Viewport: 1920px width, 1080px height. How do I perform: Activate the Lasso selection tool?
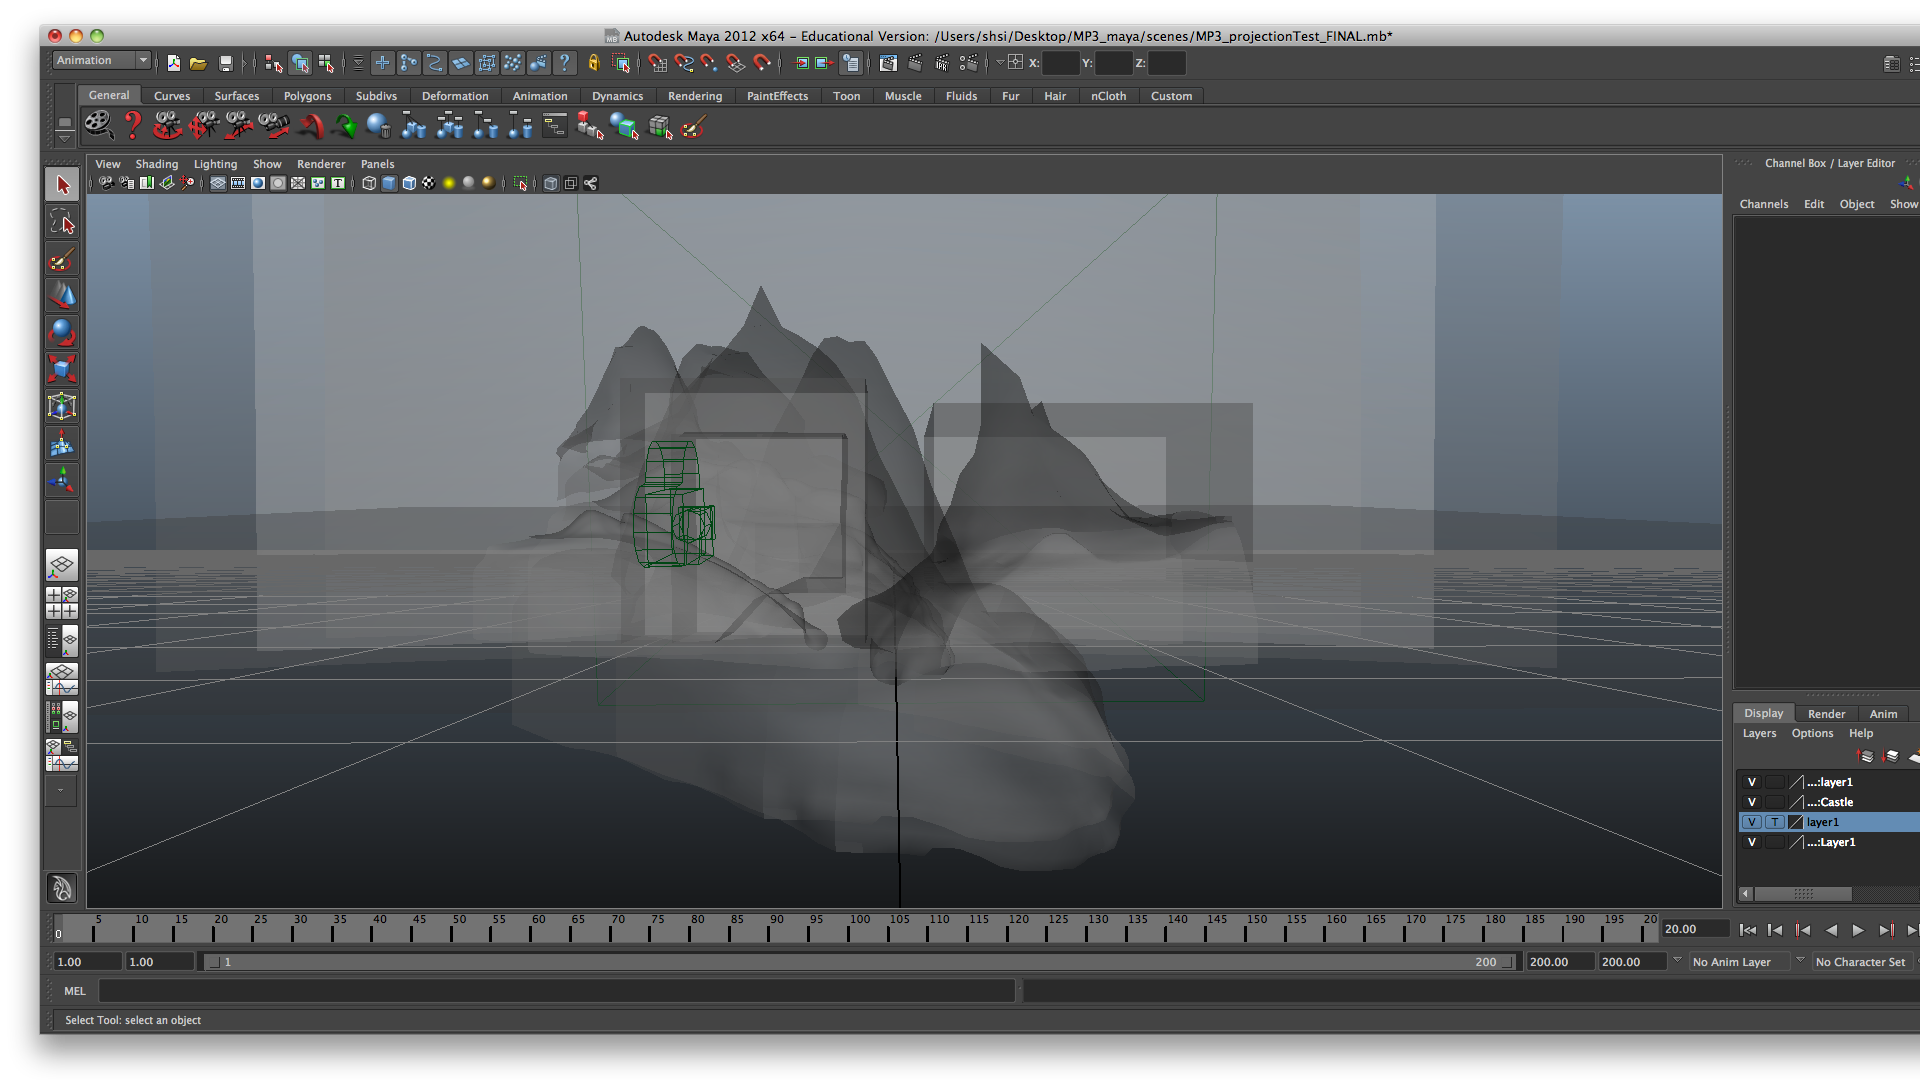62,222
